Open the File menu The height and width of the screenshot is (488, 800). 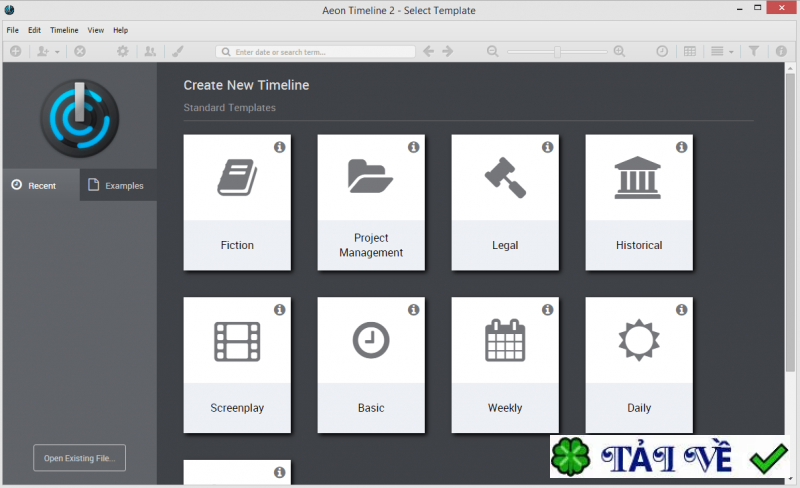coord(12,30)
